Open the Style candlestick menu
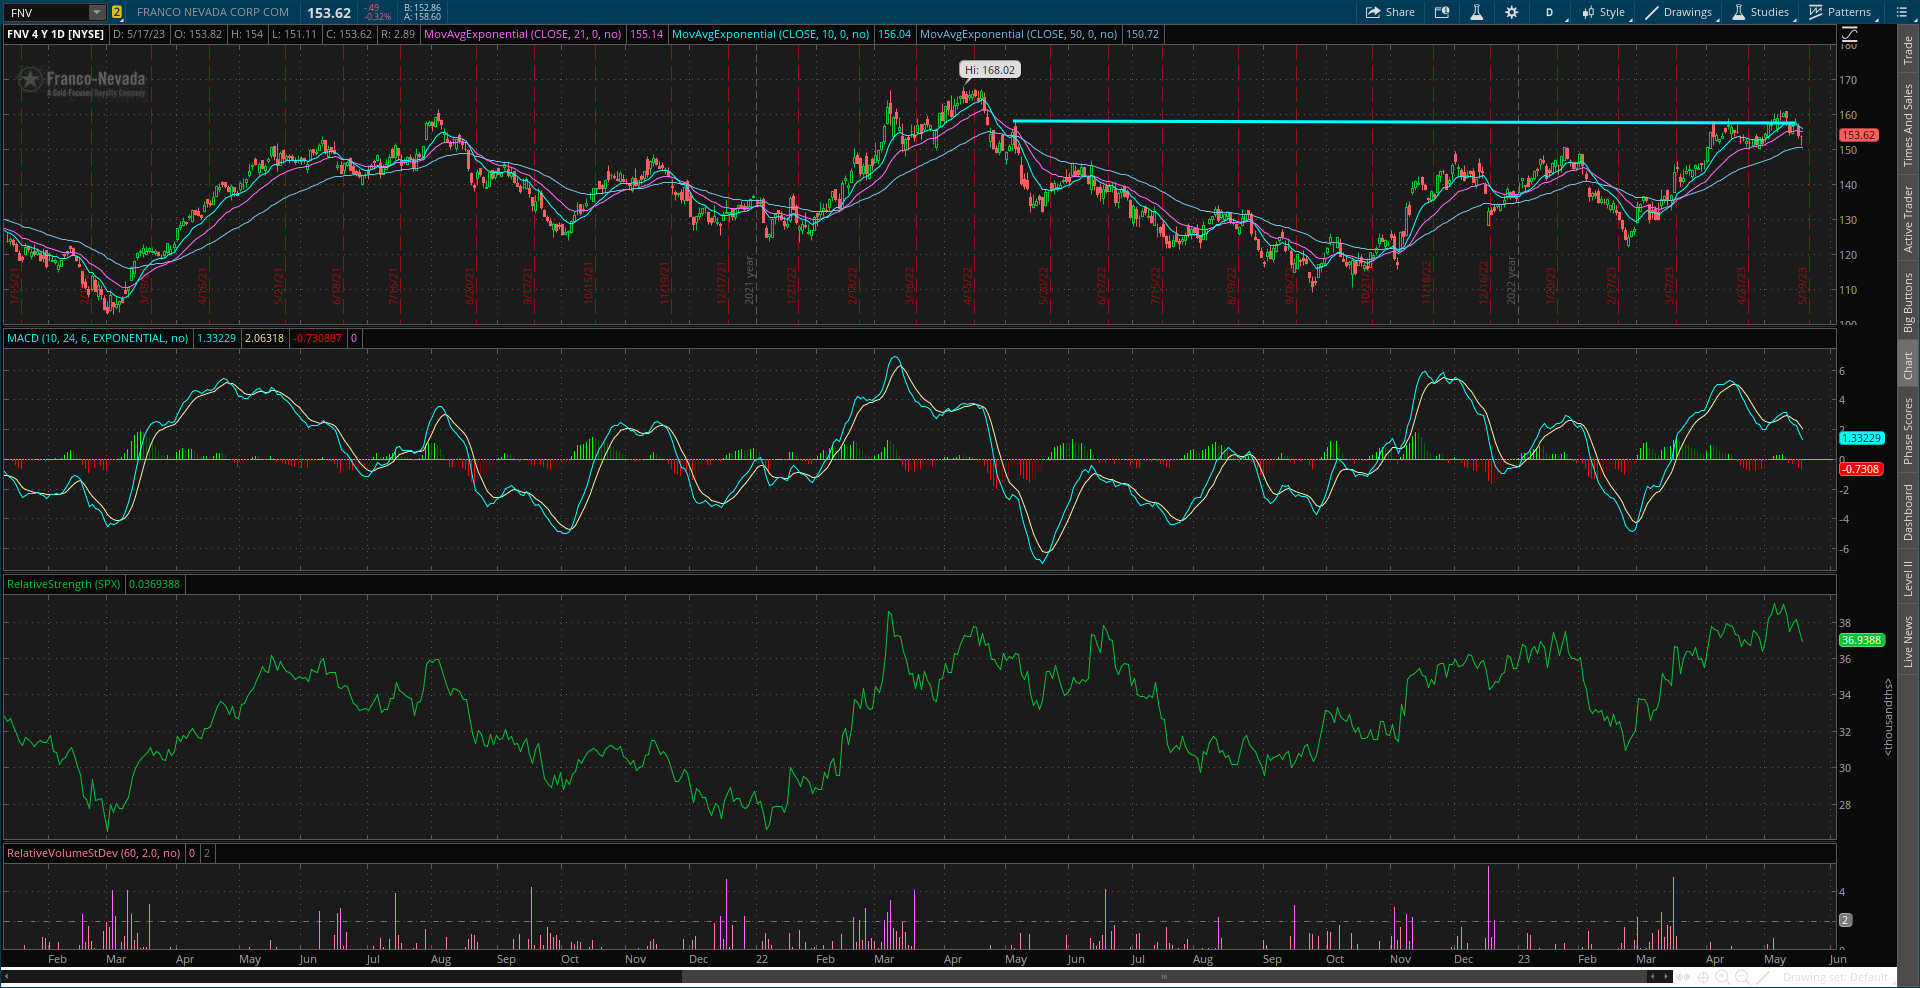The height and width of the screenshot is (988, 1920). click(x=1603, y=12)
